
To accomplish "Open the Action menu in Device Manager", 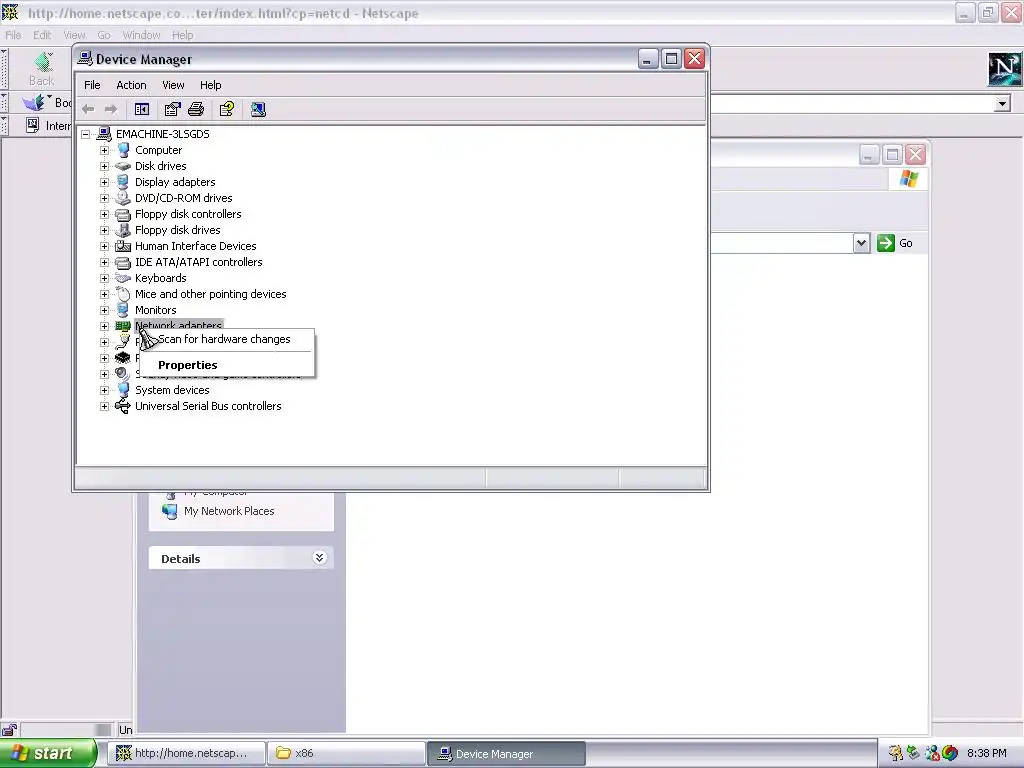I will point(131,85).
